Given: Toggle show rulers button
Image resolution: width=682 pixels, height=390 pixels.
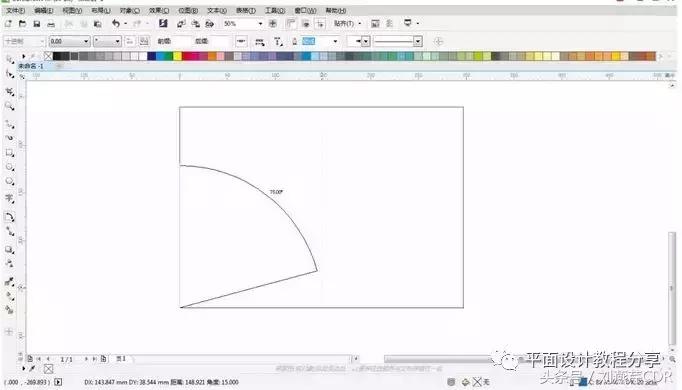Looking at the screenshot, I should 291,23.
